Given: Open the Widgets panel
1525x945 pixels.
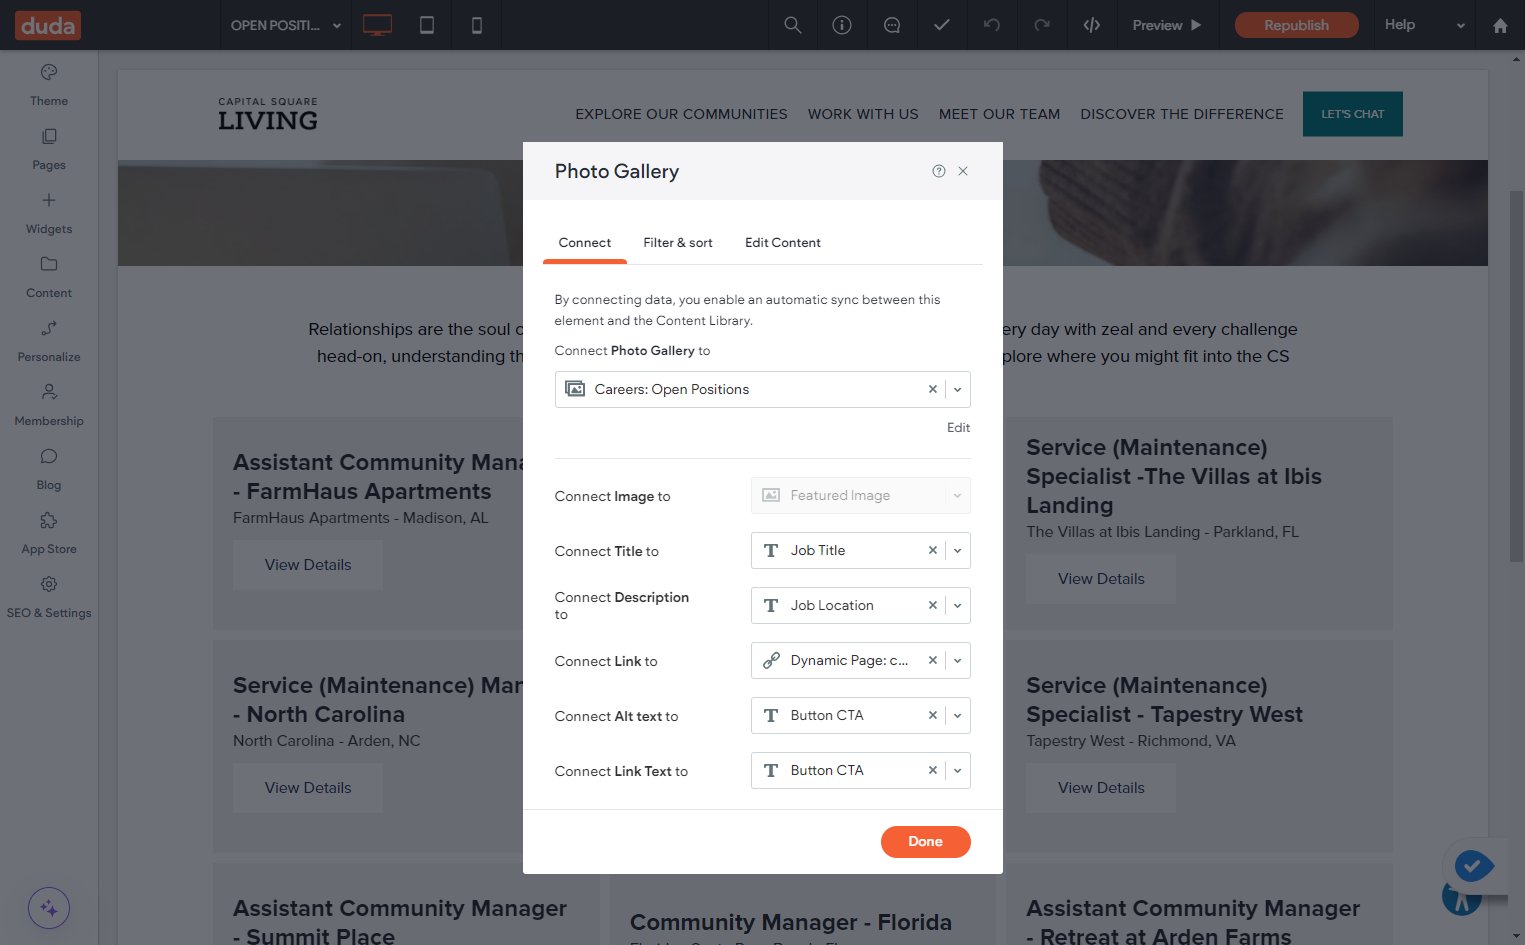Looking at the screenshot, I should 49,213.
